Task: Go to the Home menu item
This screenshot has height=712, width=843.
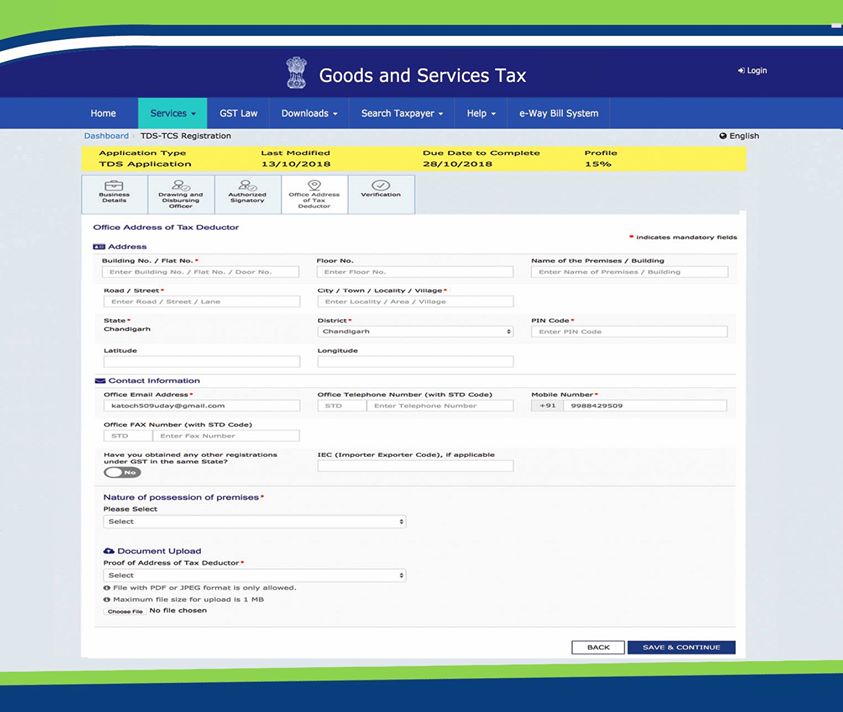Action: [103, 113]
